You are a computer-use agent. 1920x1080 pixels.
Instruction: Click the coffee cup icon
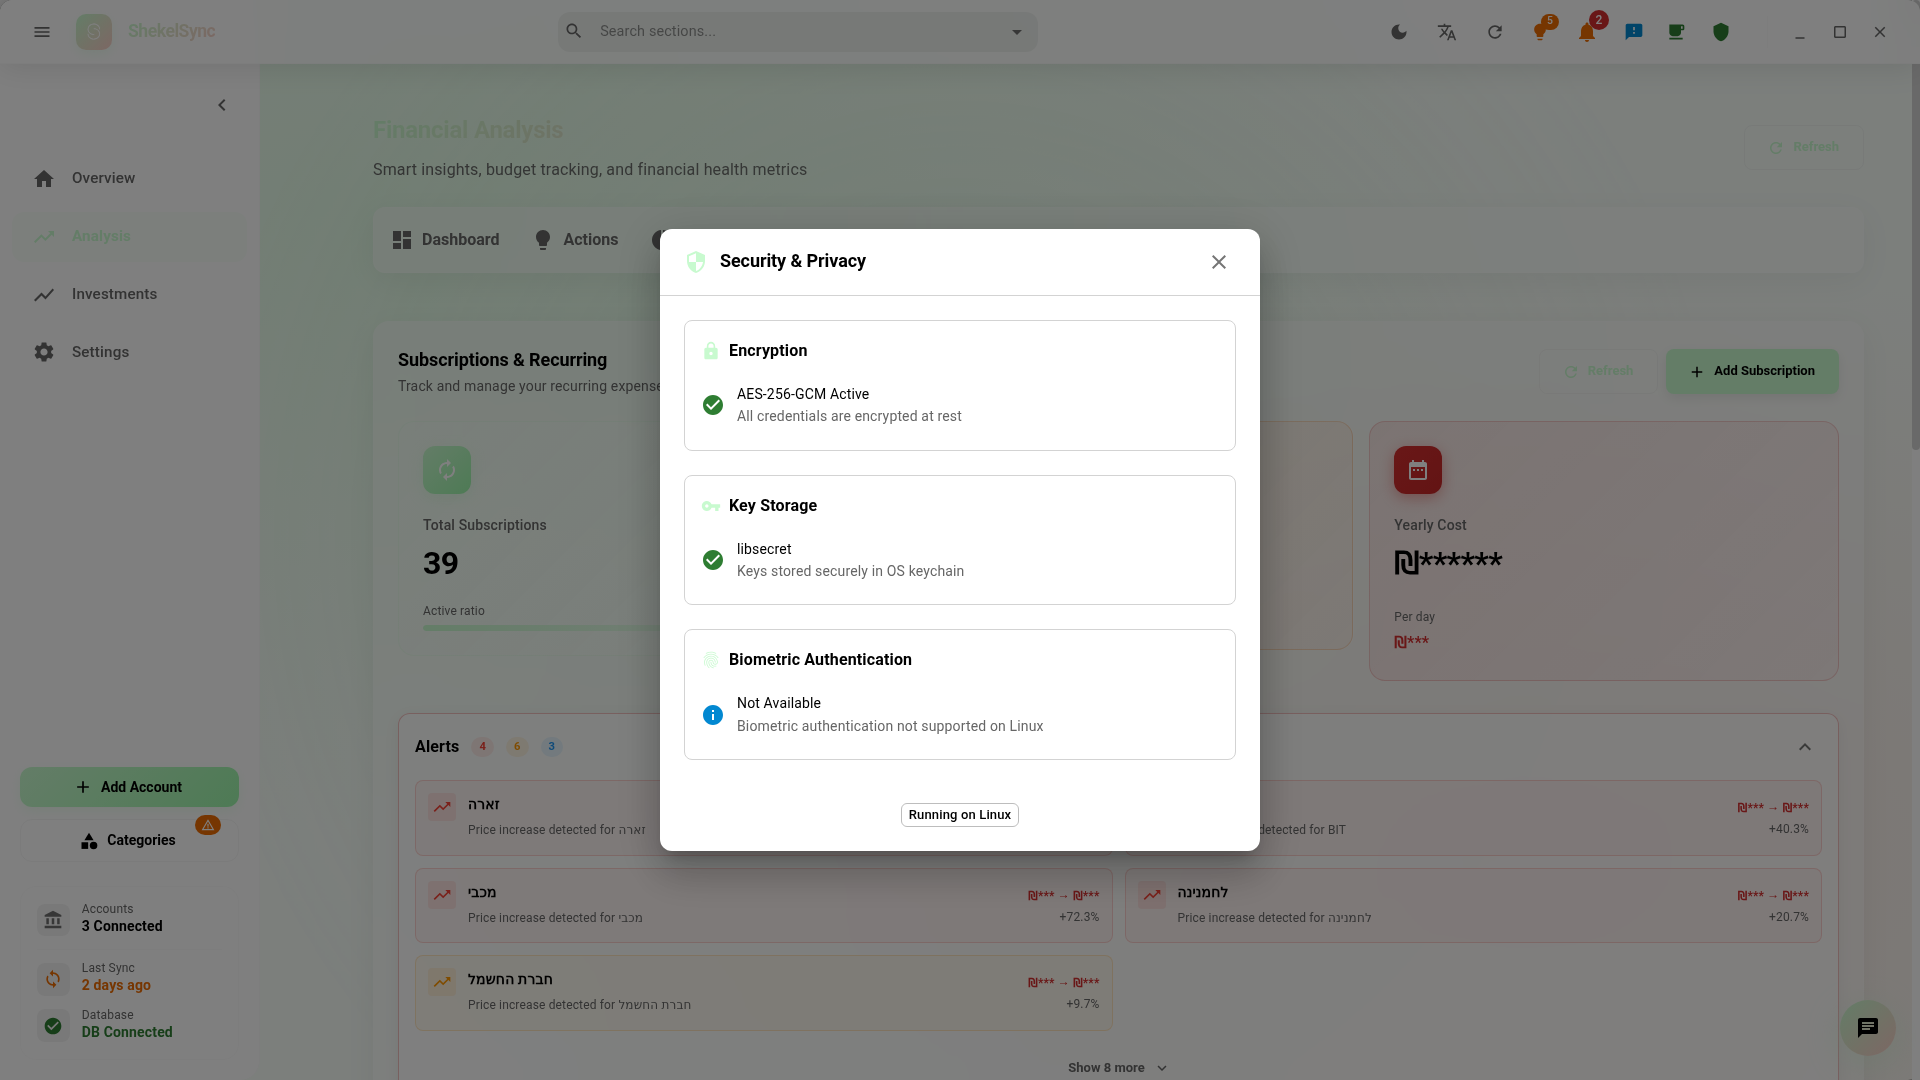(x=1676, y=32)
